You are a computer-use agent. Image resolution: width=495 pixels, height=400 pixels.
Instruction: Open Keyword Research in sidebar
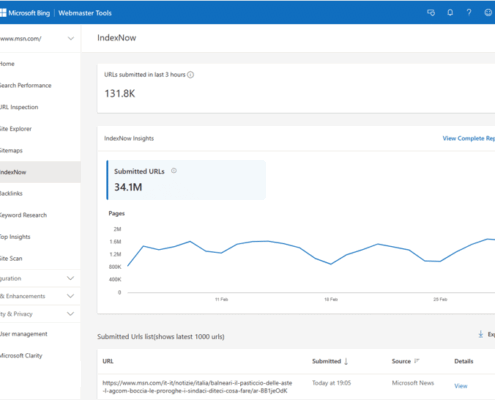coord(23,215)
